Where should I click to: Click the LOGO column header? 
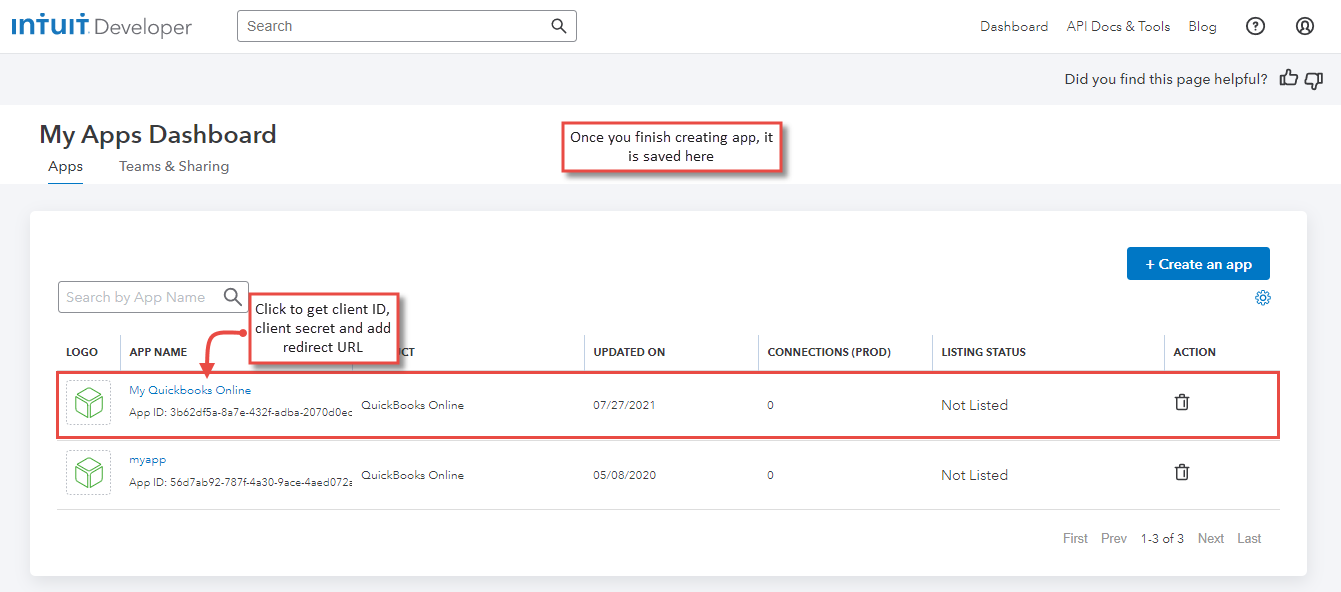[82, 352]
